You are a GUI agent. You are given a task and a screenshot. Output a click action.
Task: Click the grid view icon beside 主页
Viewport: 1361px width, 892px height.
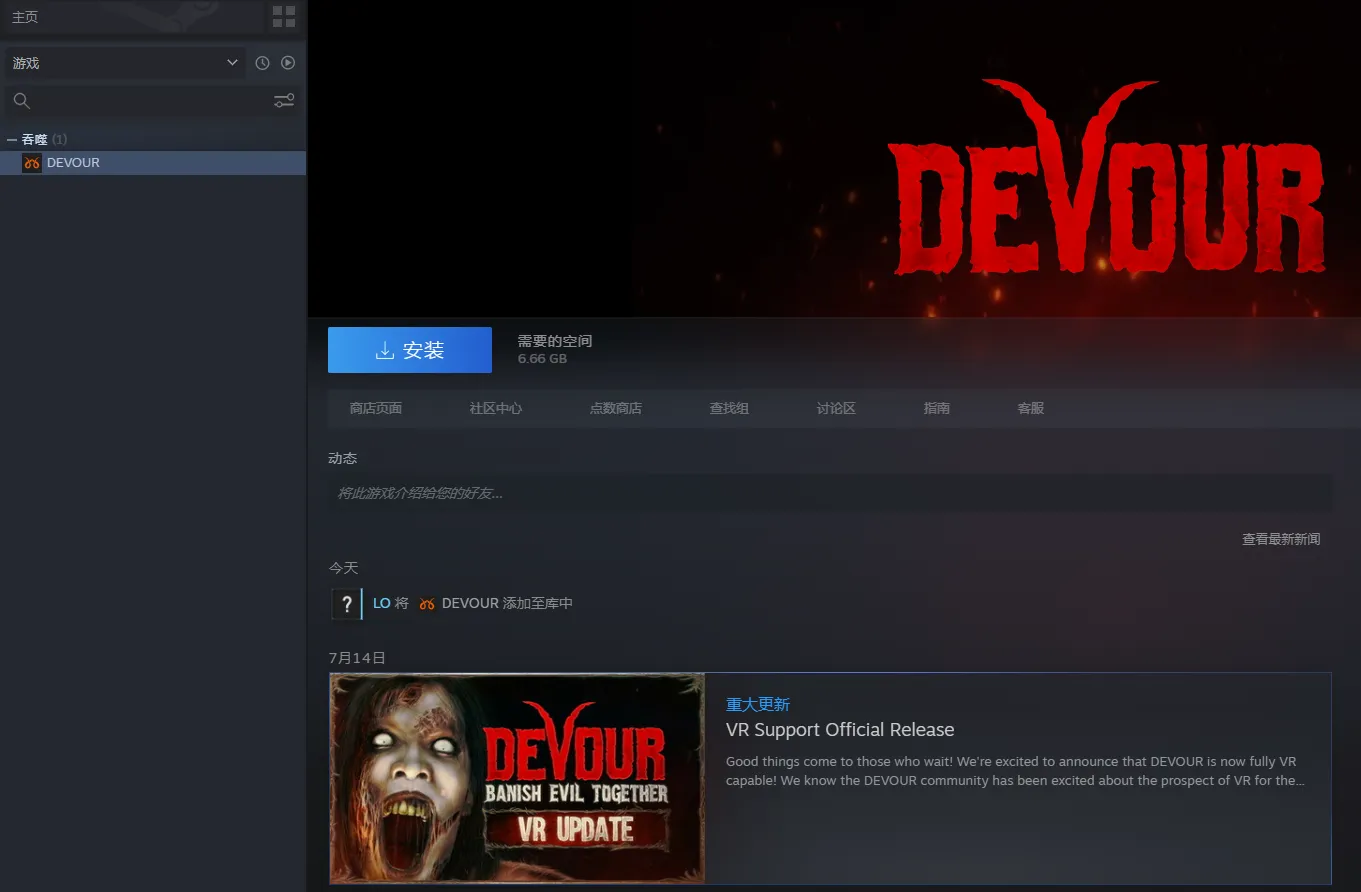pyautogui.click(x=284, y=17)
